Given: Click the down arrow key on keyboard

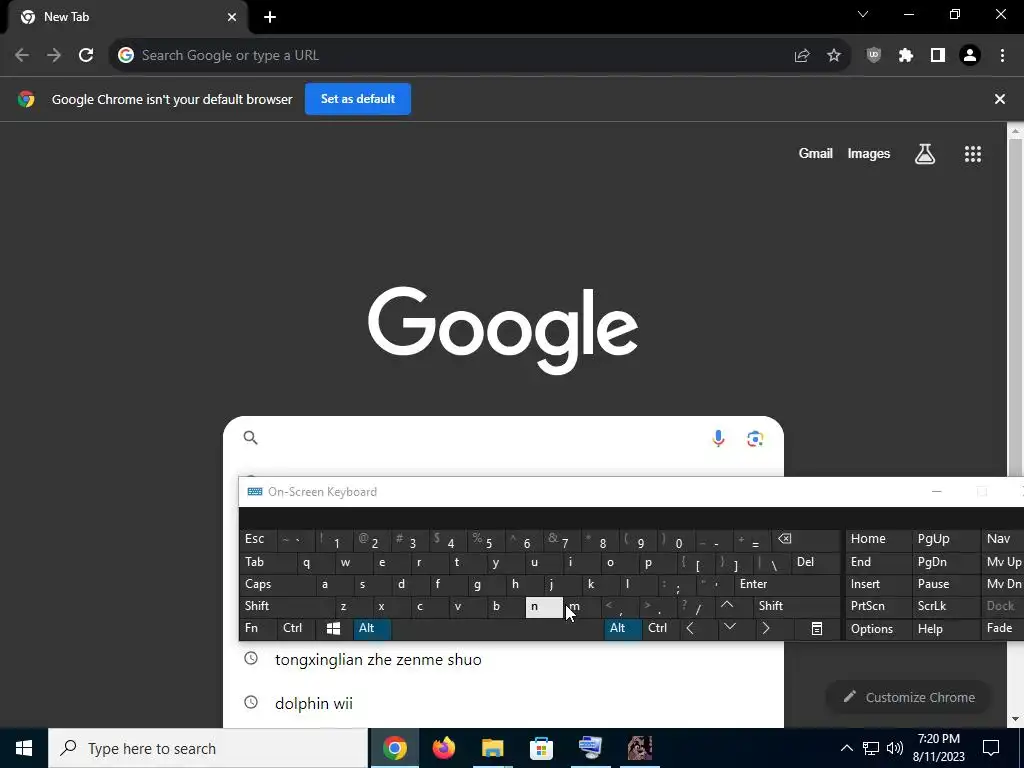Looking at the screenshot, I should click(x=729, y=628).
